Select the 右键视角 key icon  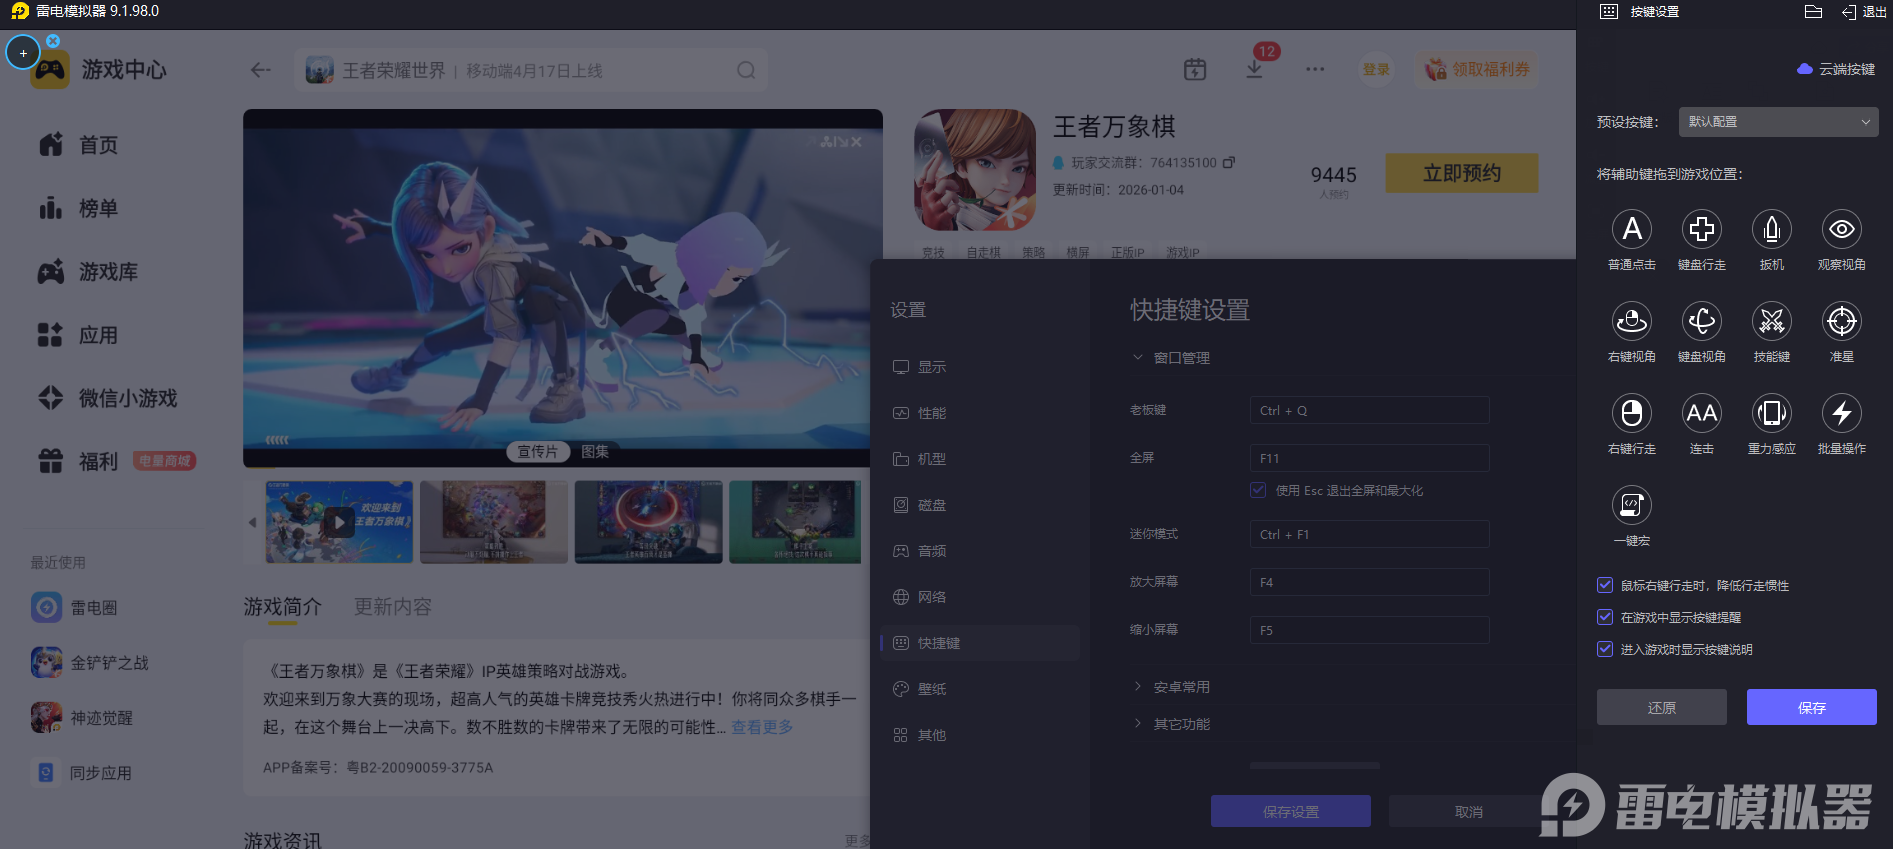pos(1632,322)
